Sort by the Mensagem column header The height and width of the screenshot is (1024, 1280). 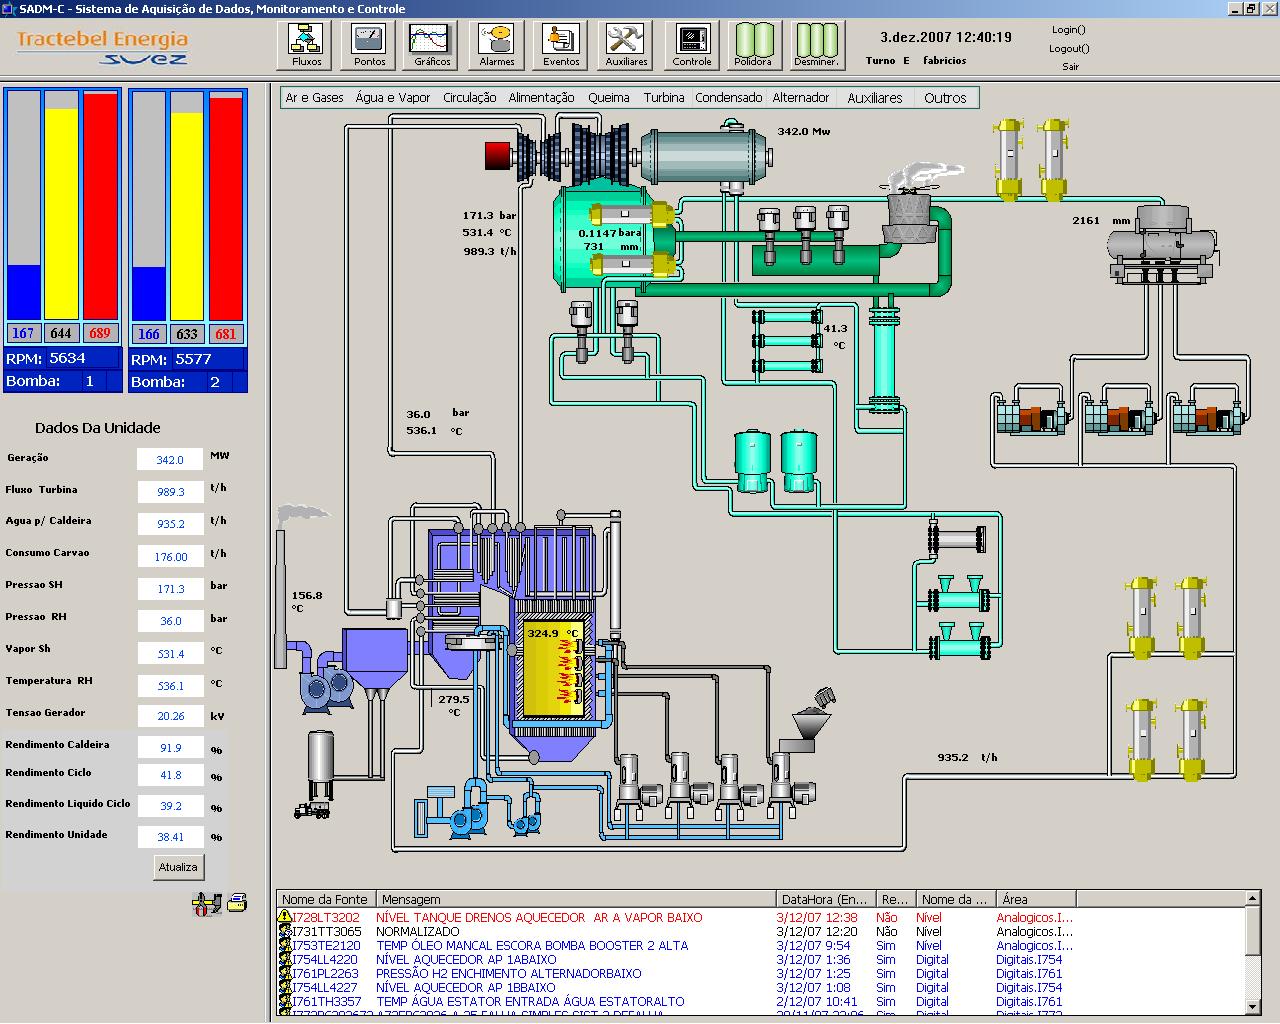[576, 899]
